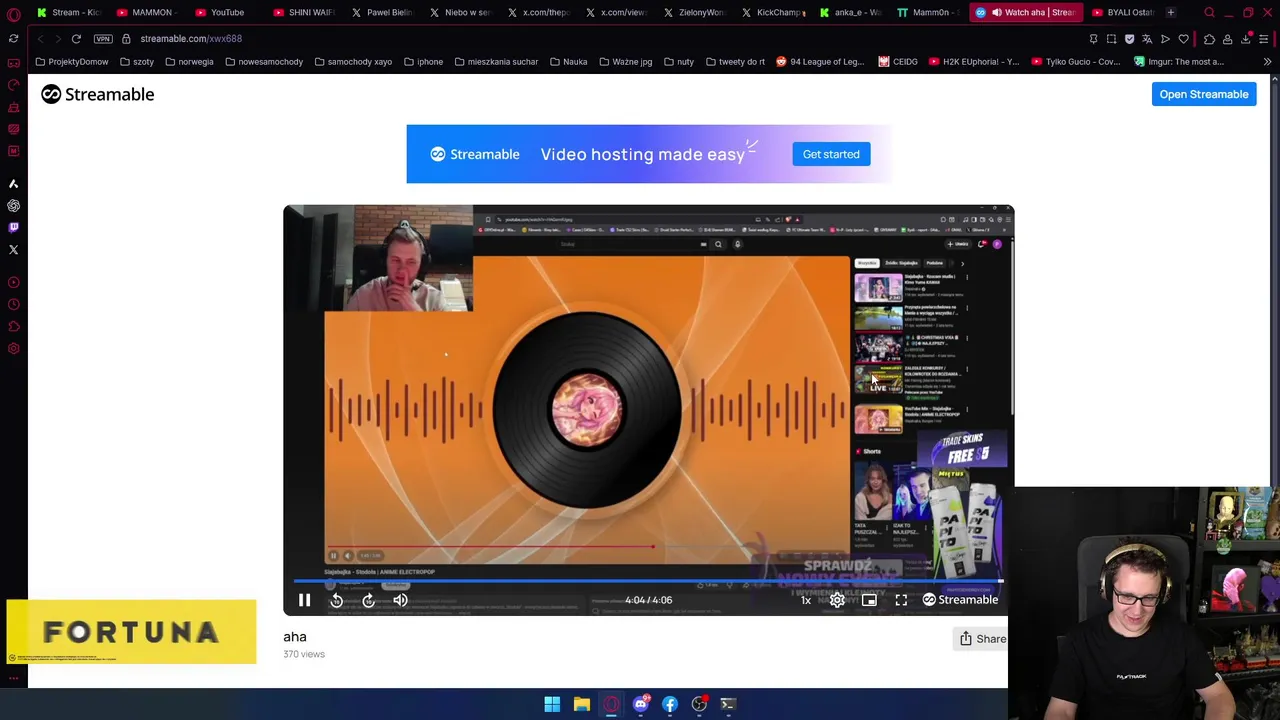1280x720 pixels.
Task: Open the nowesamochody bookmark folder
Action: pyautogui.click(x=264, y=62)
